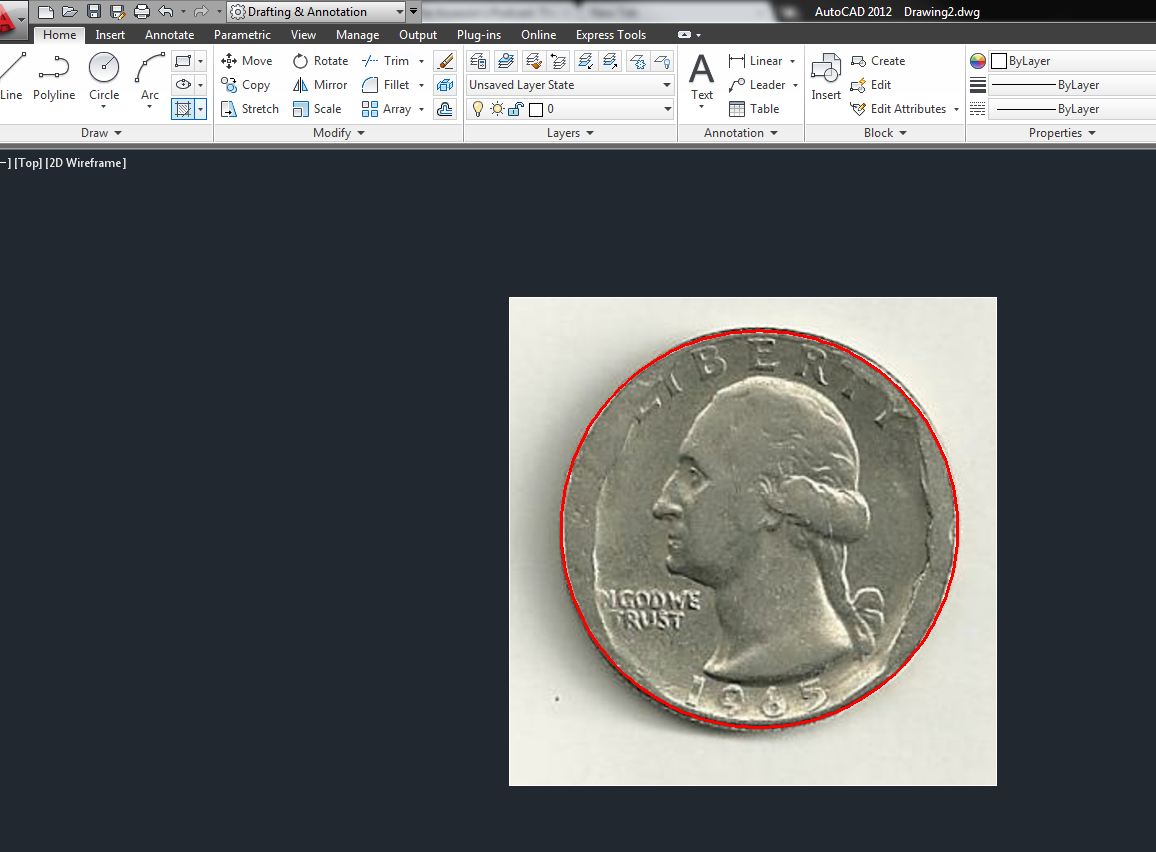Open the Unsaved Layer State dropdown
1156x852 pixels.
tap(570, 85)
